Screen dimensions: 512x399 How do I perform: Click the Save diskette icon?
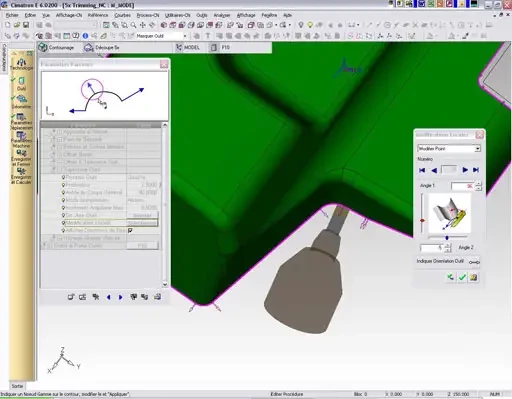click(x=26, y=25)
